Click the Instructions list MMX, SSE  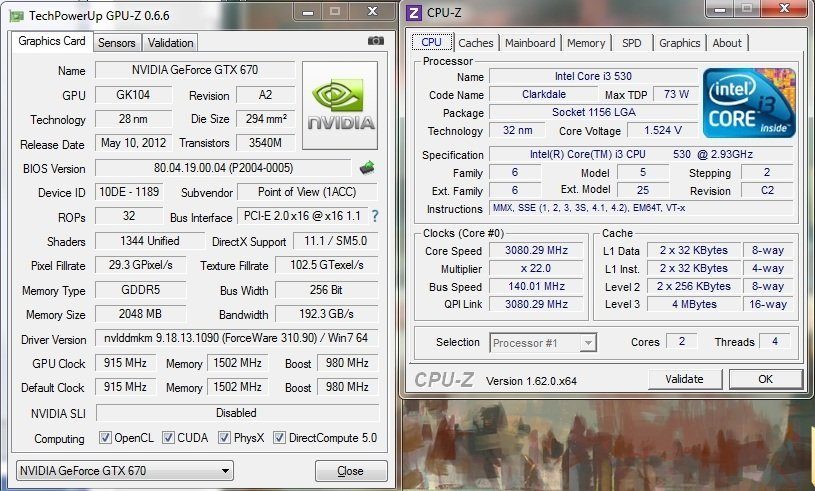click(x=641, y=208)
